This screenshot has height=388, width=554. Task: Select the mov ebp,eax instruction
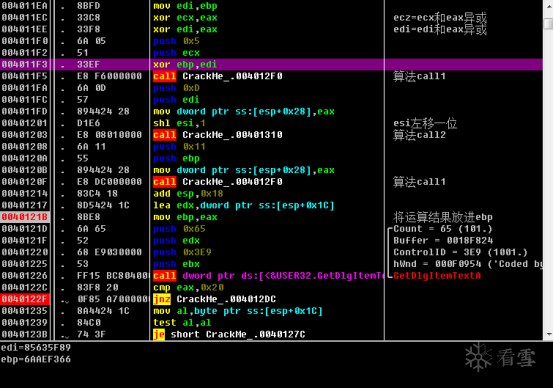(x=185, y=217)
